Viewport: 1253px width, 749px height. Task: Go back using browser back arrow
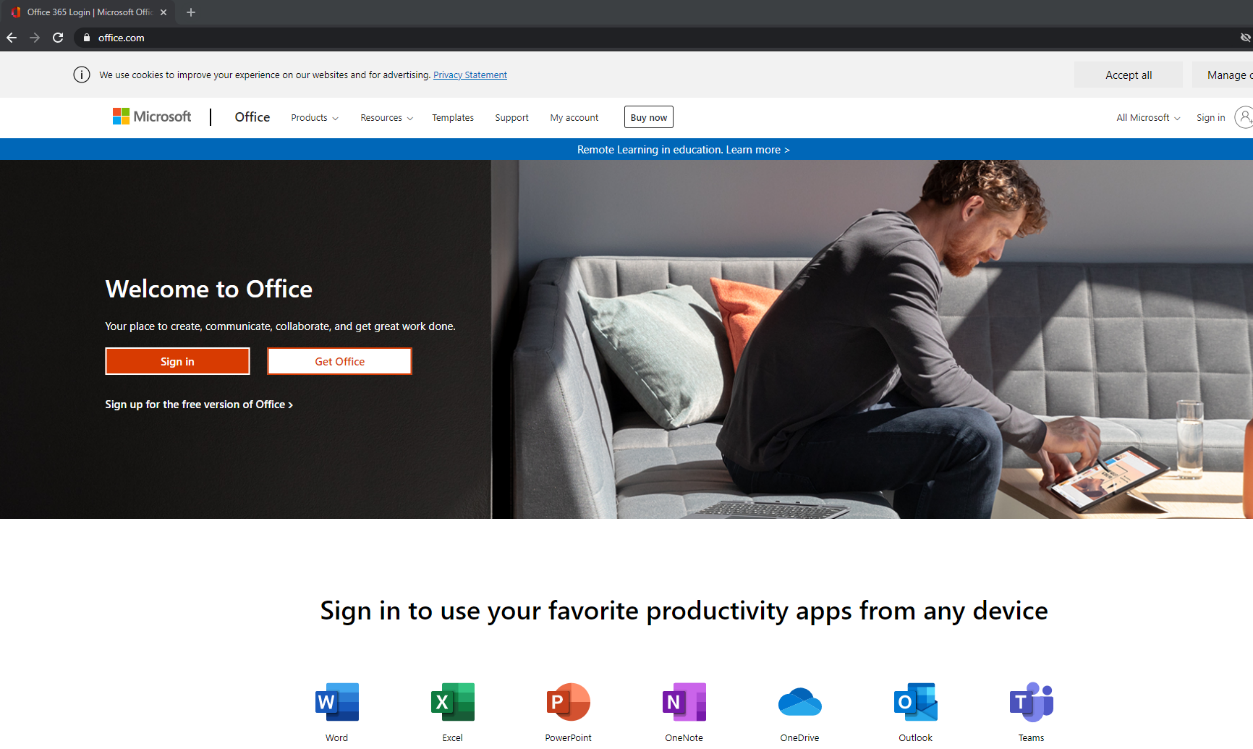[11, 38]
